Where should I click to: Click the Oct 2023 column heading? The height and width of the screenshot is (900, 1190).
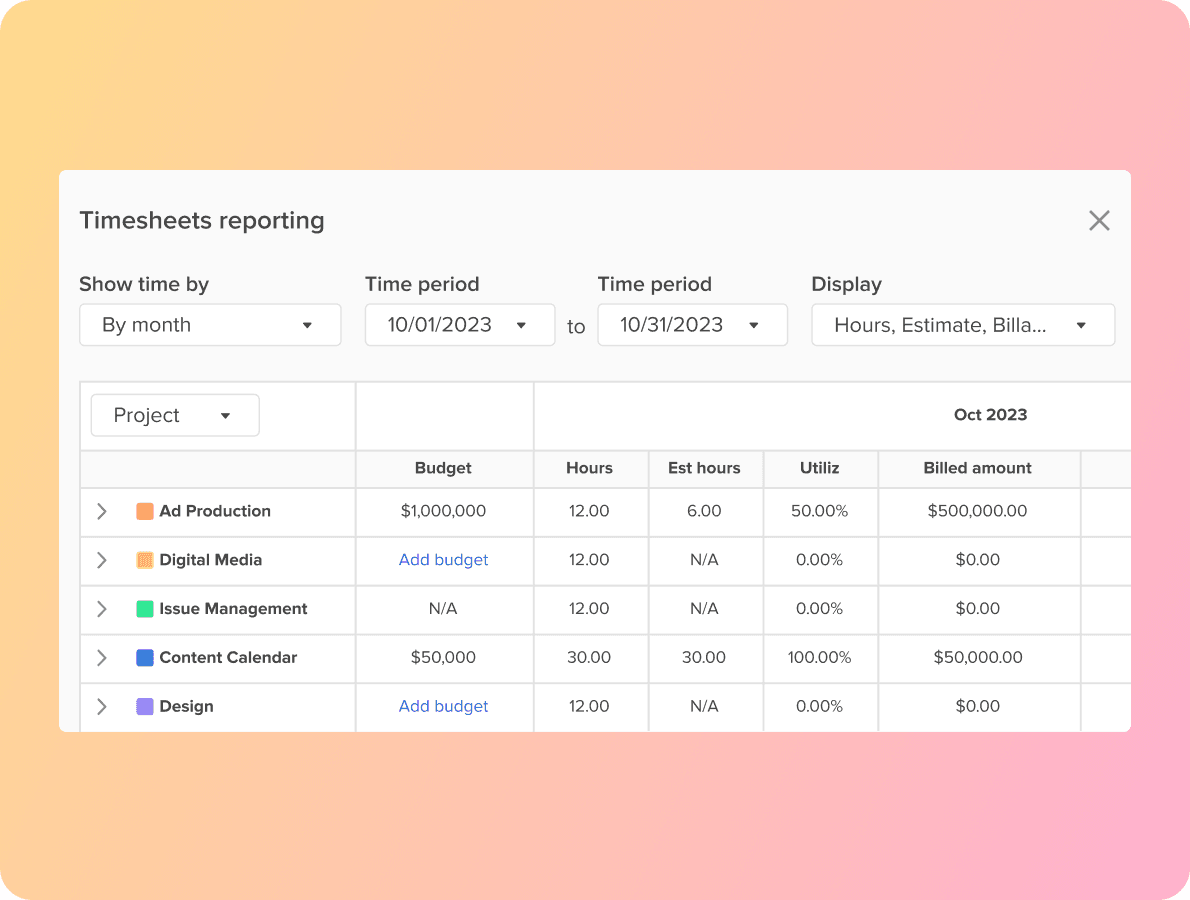point(990,414)
